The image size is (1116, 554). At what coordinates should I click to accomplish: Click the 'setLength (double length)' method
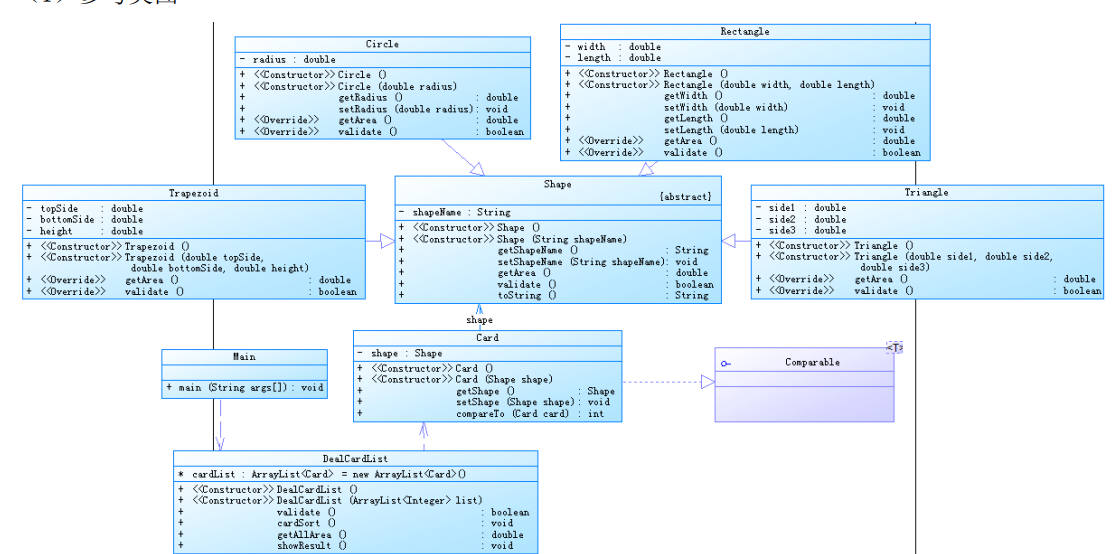[x=732, y=130]
